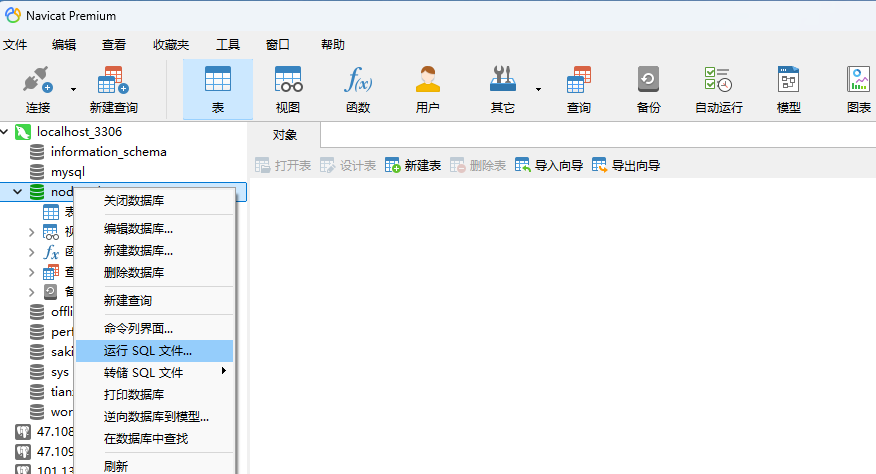Select the 模型 (Model) toolbar icon

pyautogui.click(x=788, y=89)
